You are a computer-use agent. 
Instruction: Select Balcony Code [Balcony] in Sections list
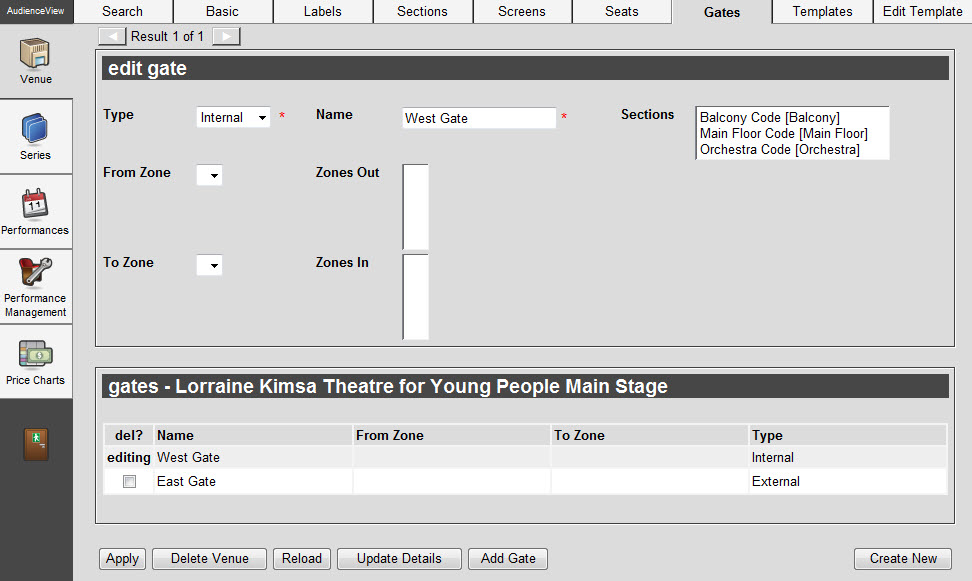click(769, 117)
